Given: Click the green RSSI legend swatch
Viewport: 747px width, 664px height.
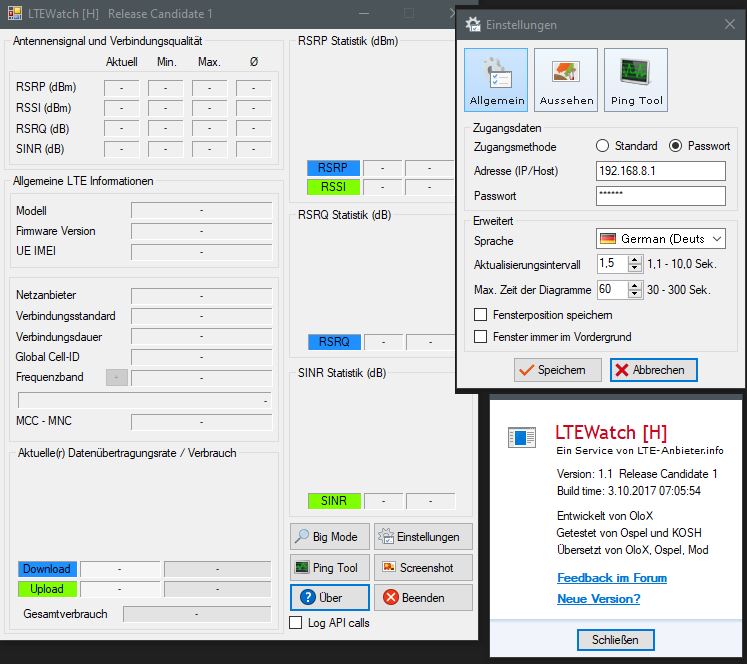Looking at the screenshot, I should click(333, 187).
